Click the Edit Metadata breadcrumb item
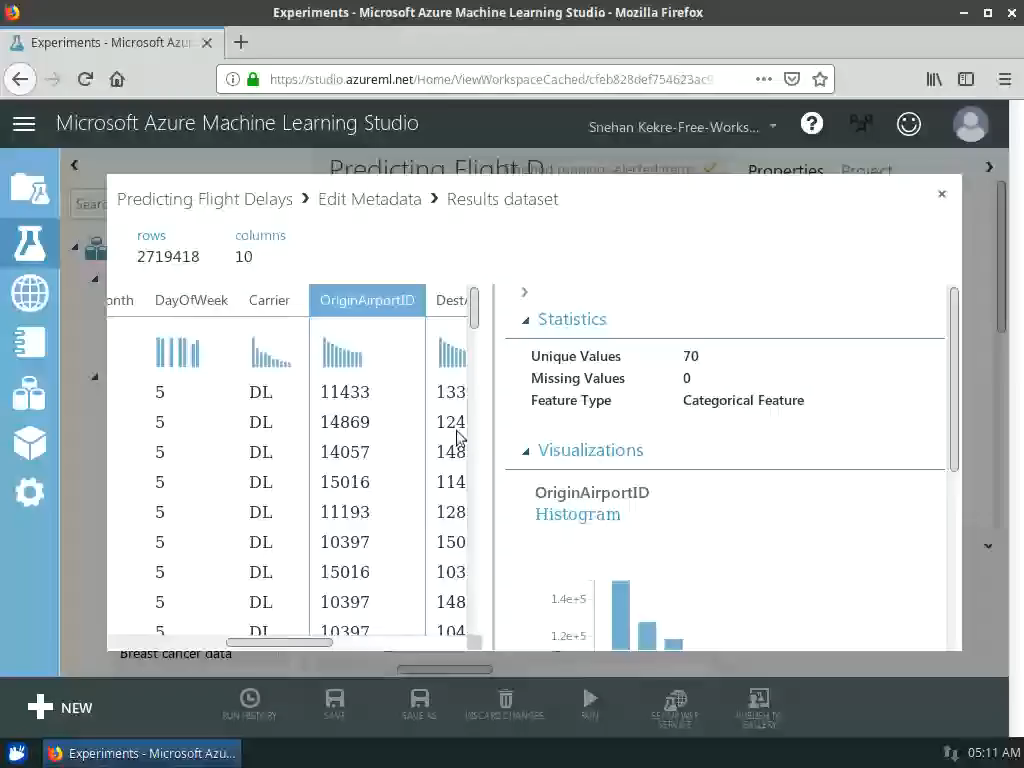 (369, 199)
